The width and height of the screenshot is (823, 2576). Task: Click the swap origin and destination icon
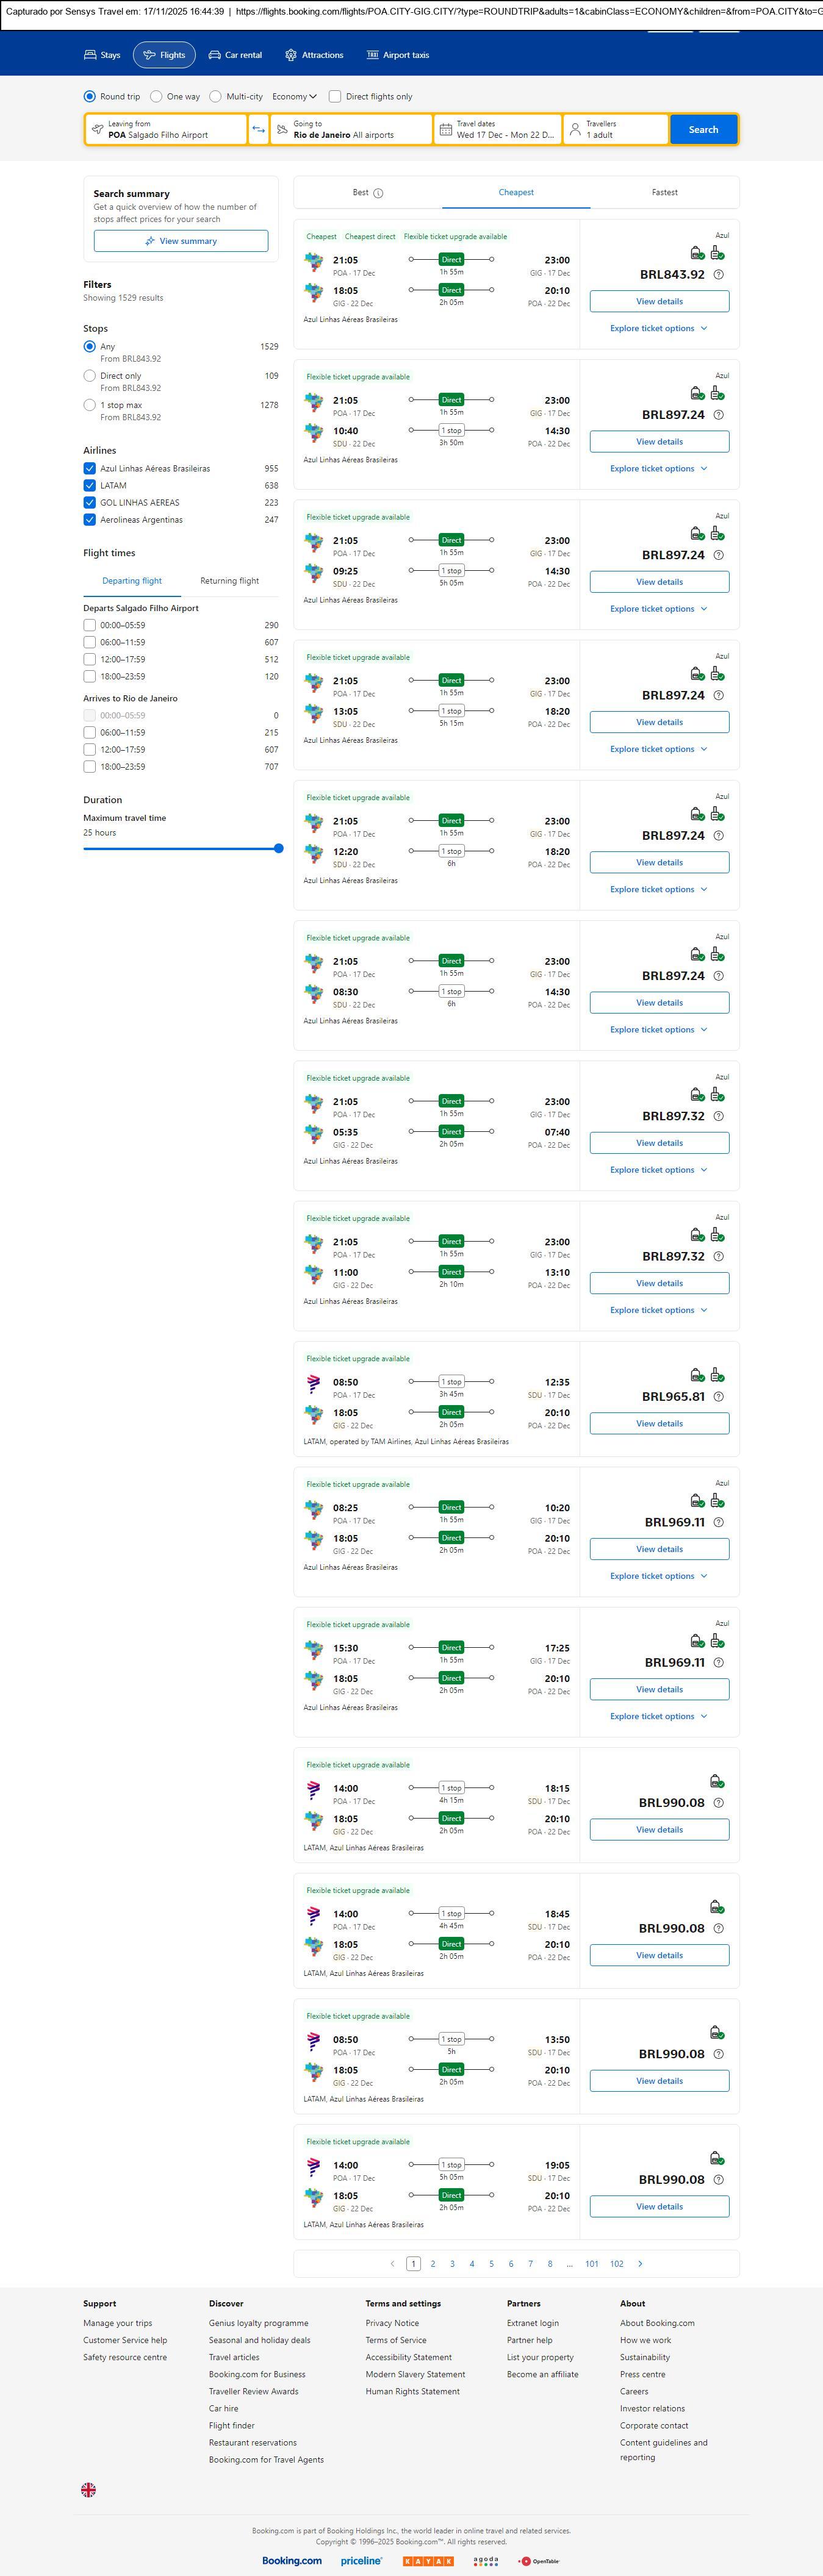tap(258, 129)
